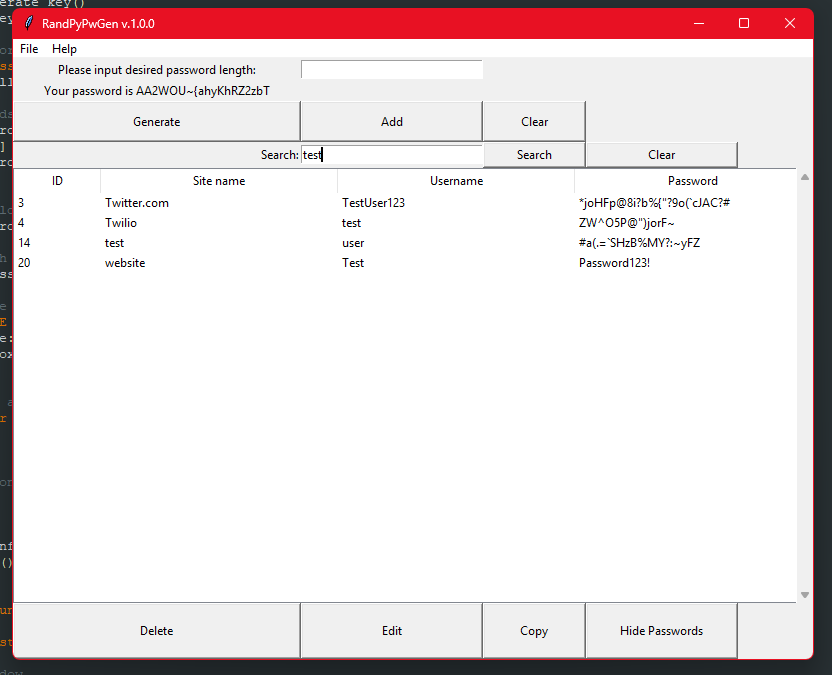Click the scrollbar down arrow
The width and height of the screenshot is (832, 675).
pyautogui.click(x=804, y=595)
